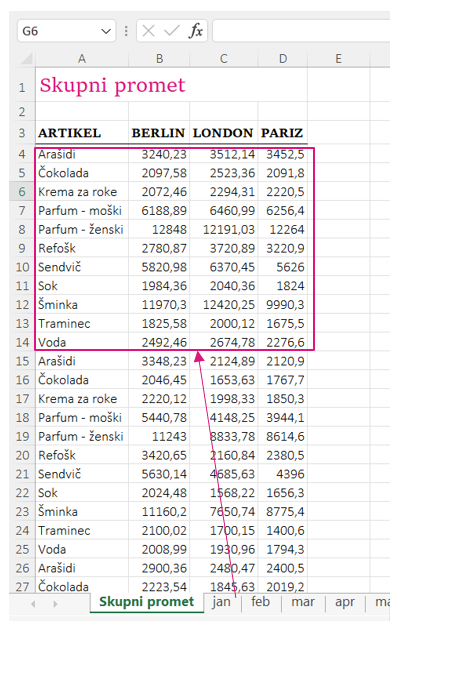Click Berlin value 2900,36 in row 26
Viewport: 453px width, 673px height.
tap(159, 568)
